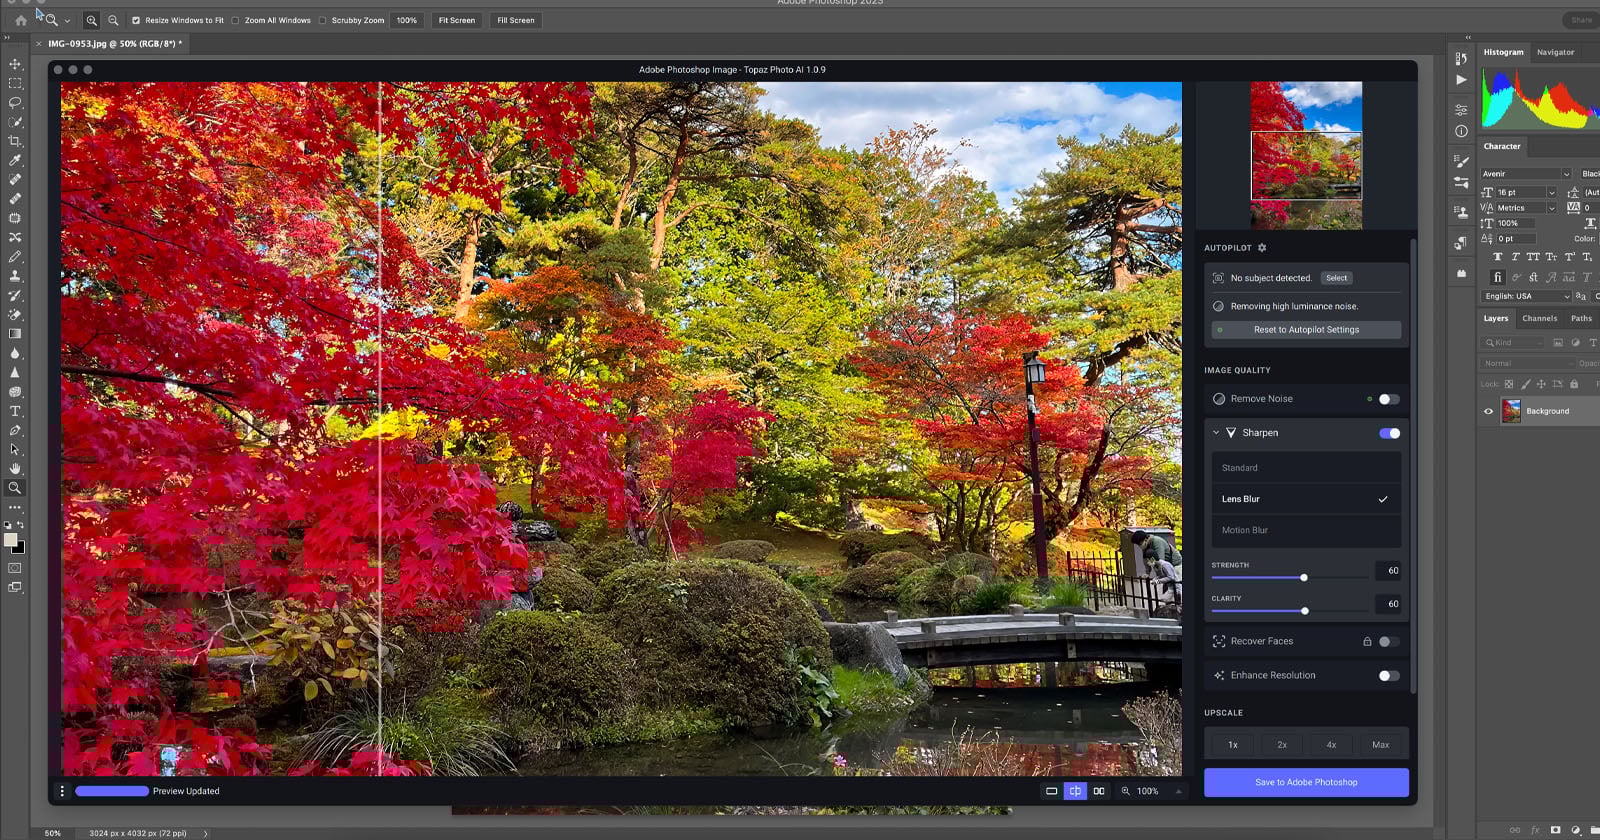
Task: Choose the Zoom In magnifier mode
Action: pos(91,20)
